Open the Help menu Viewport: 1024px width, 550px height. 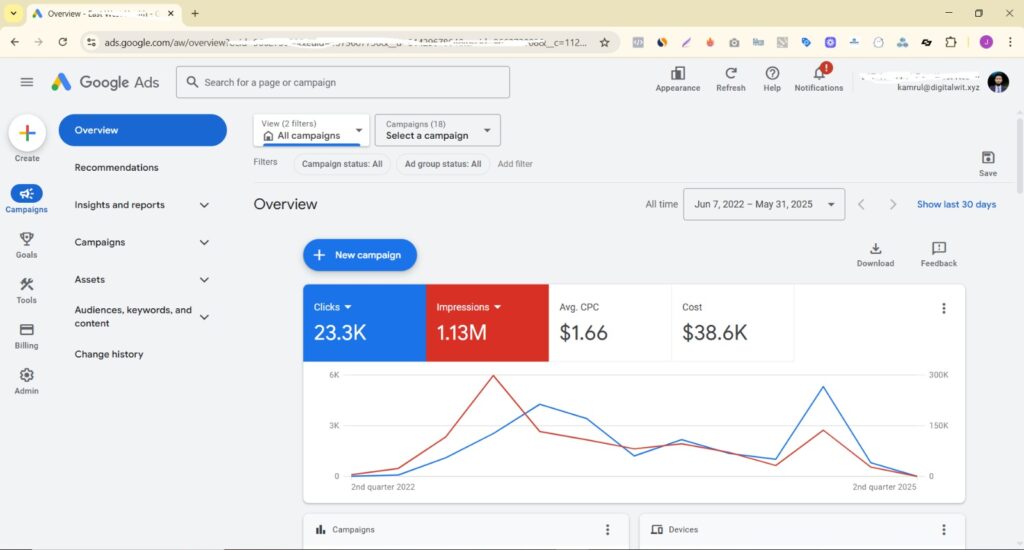pyautogui.click(x=772, y=79)
